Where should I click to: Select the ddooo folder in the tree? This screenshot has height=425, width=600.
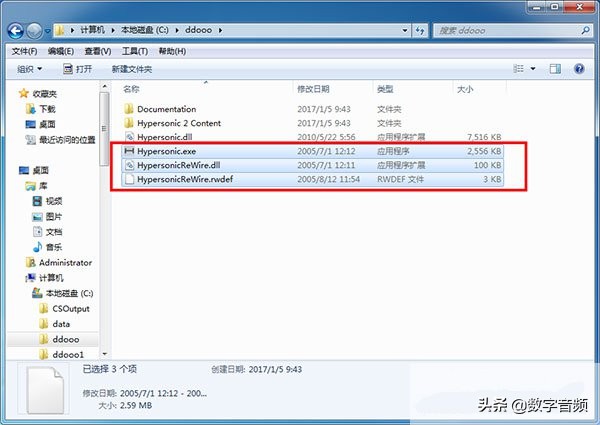[59, 339]
